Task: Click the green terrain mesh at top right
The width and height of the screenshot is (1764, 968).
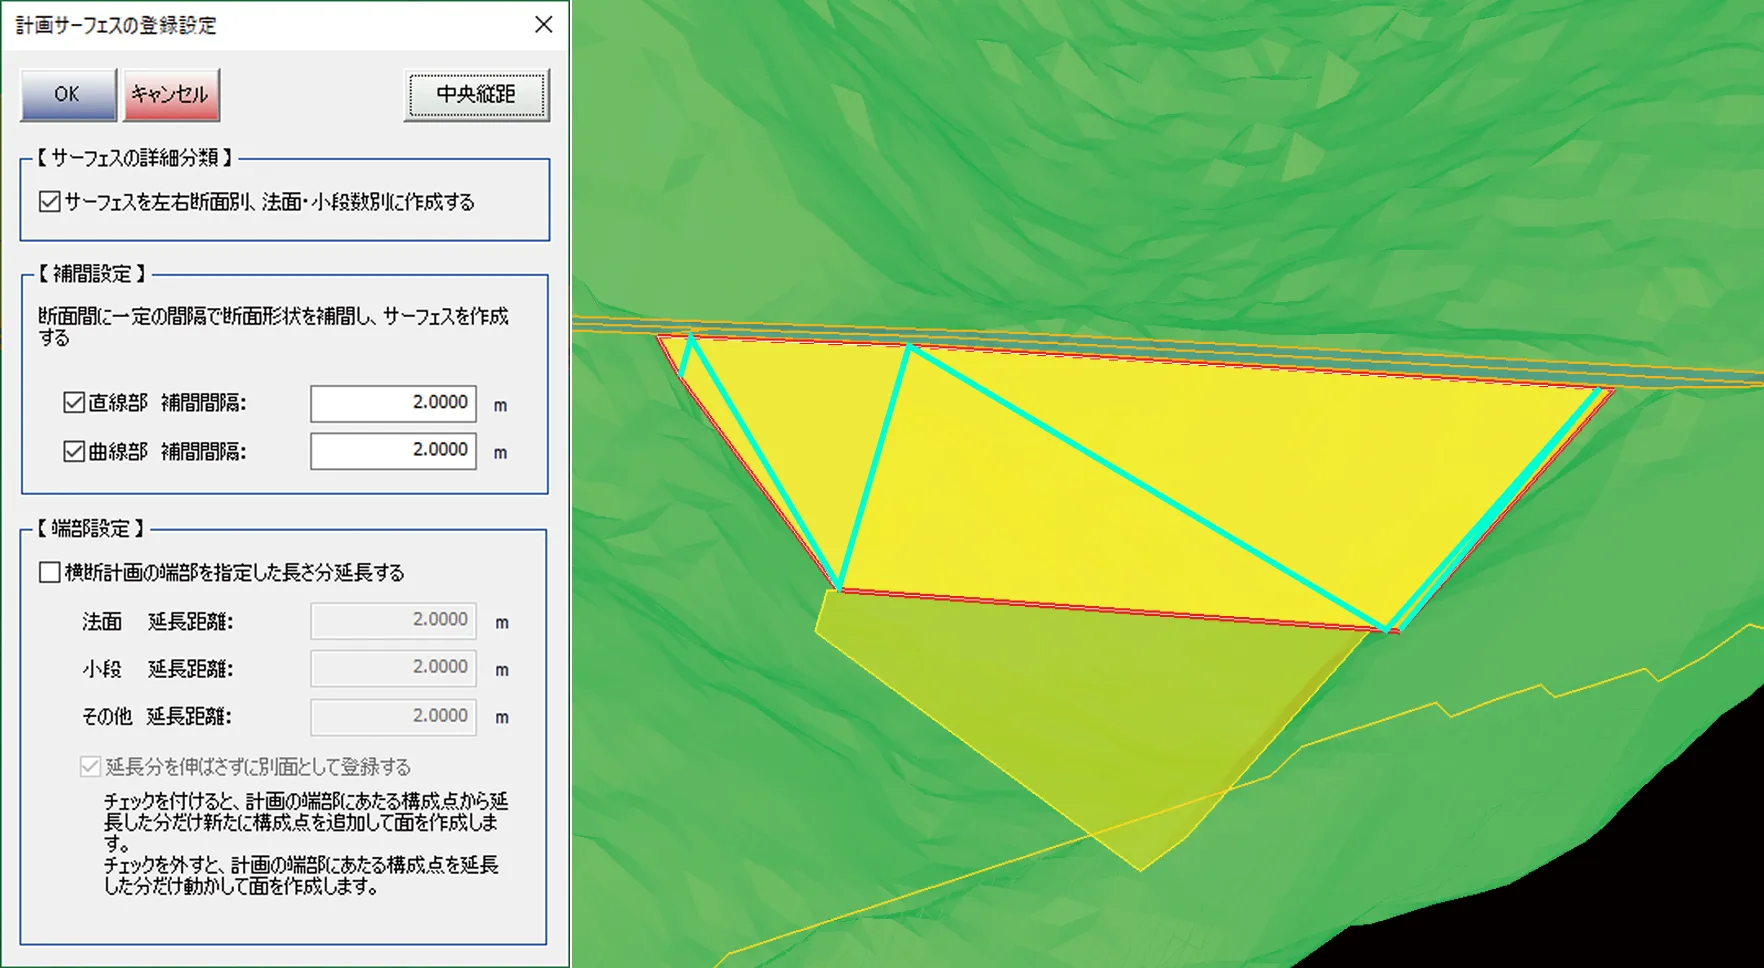Action: [1500, 150]
